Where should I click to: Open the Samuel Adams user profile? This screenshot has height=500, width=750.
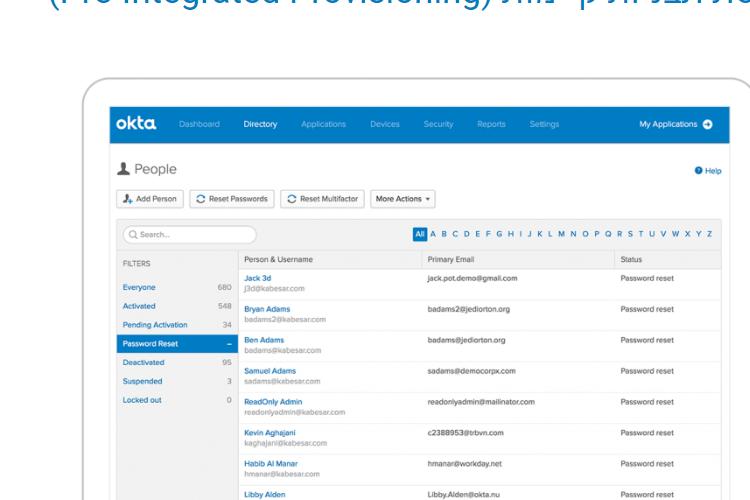tap(270, 371)
